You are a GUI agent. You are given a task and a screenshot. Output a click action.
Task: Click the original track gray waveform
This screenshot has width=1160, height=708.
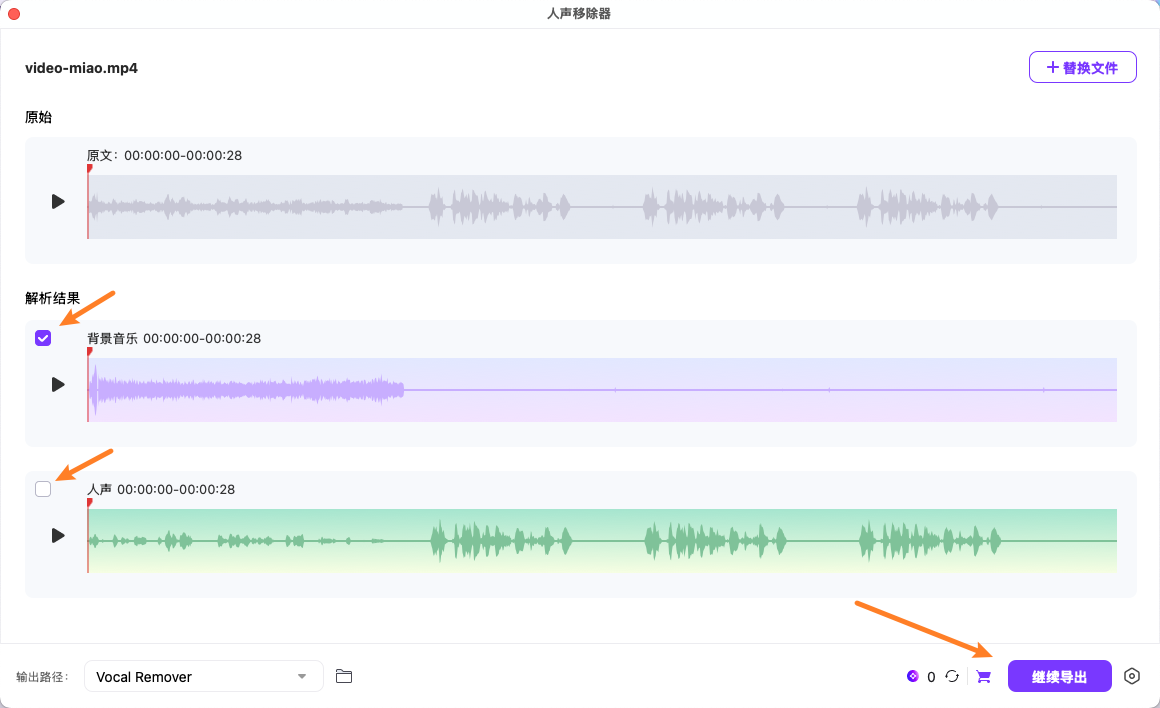click(602, 207)
